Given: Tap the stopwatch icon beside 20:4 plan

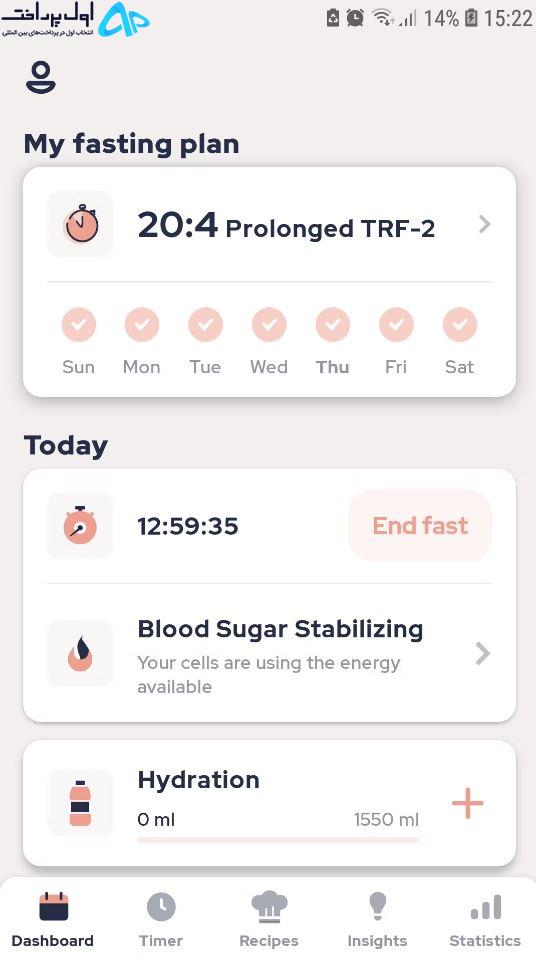Looking at the screenshot, I should click(x=80, y=224).
